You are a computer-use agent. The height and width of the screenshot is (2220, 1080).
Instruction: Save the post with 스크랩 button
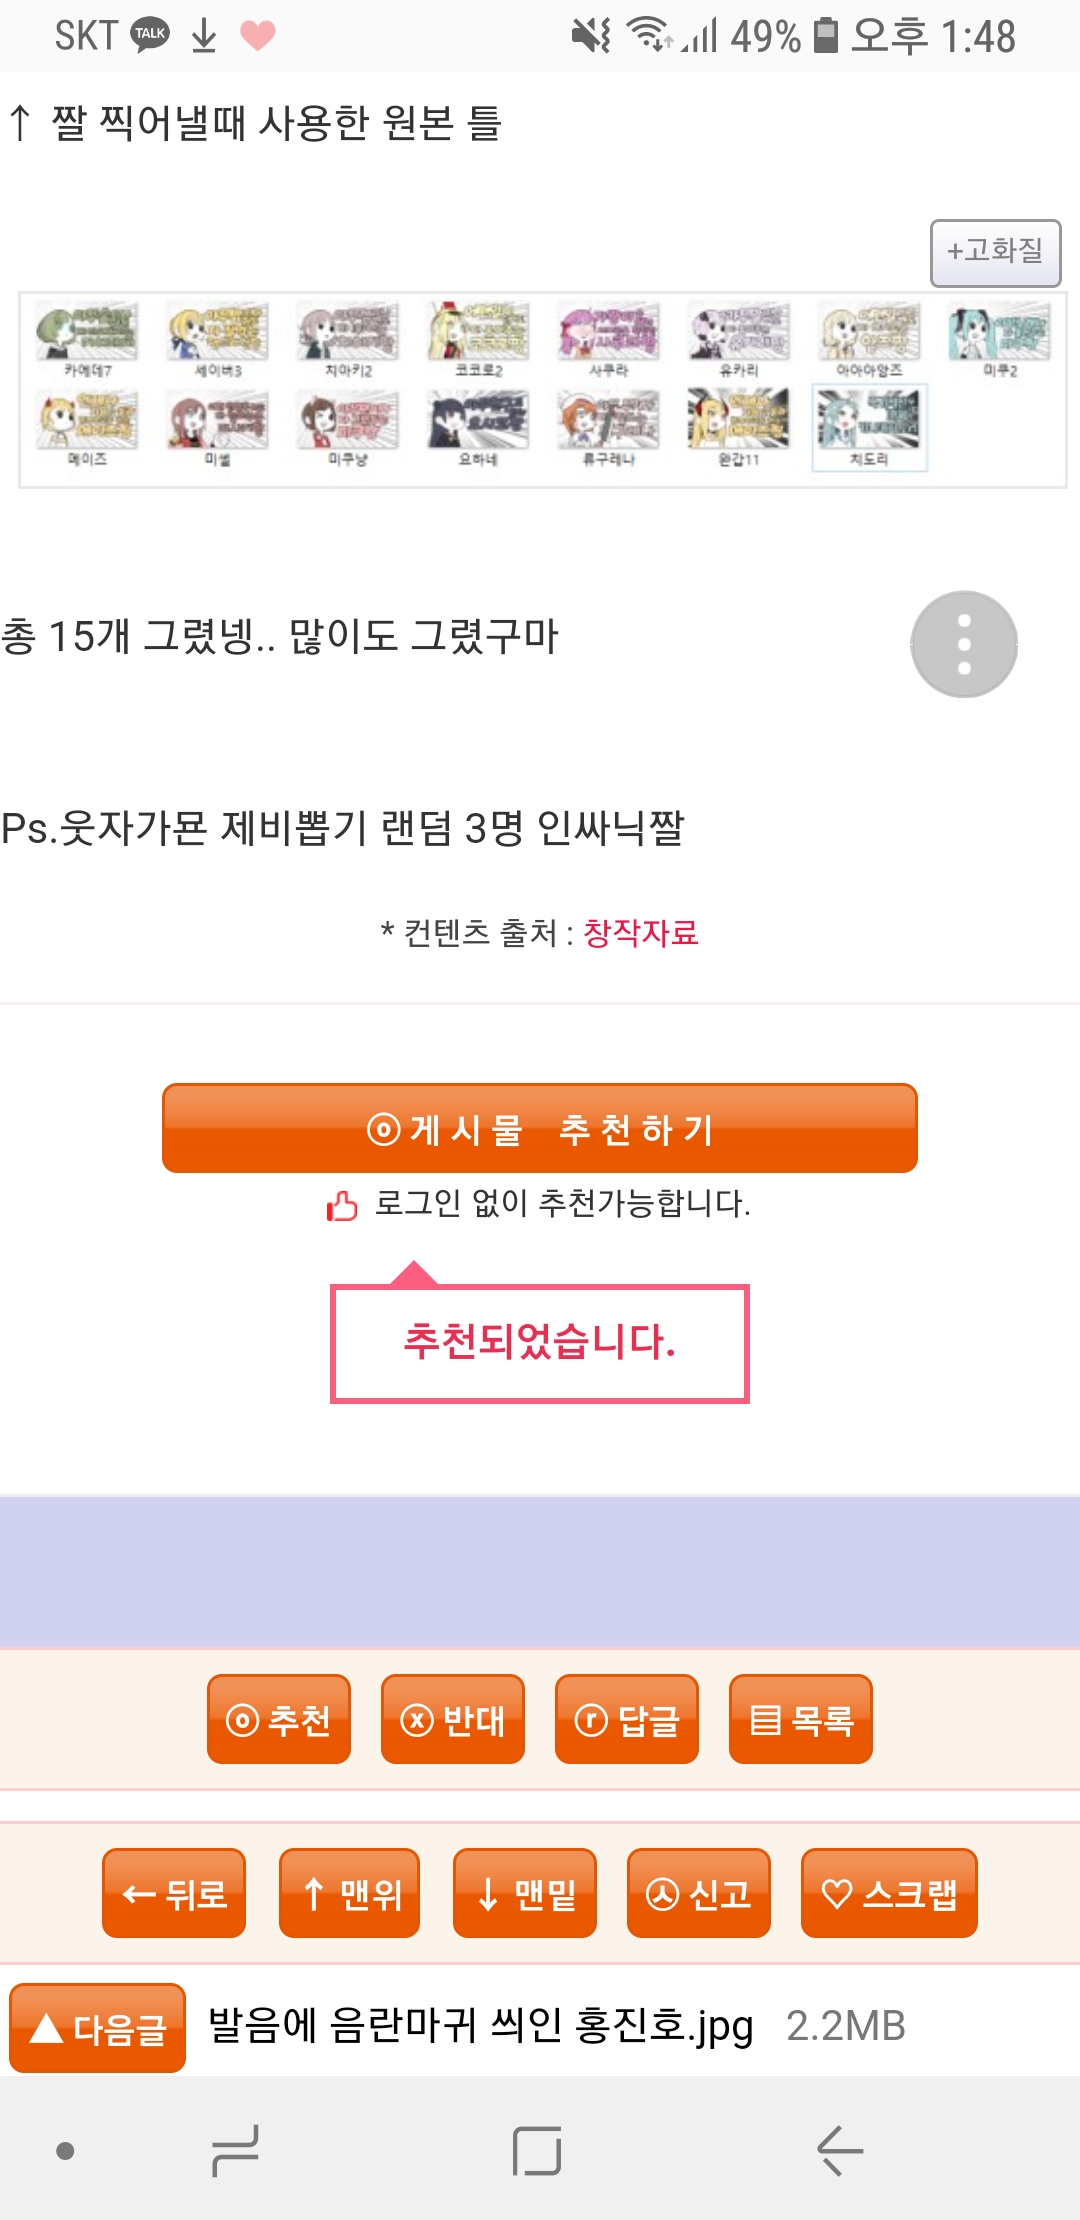[889, 1893]
